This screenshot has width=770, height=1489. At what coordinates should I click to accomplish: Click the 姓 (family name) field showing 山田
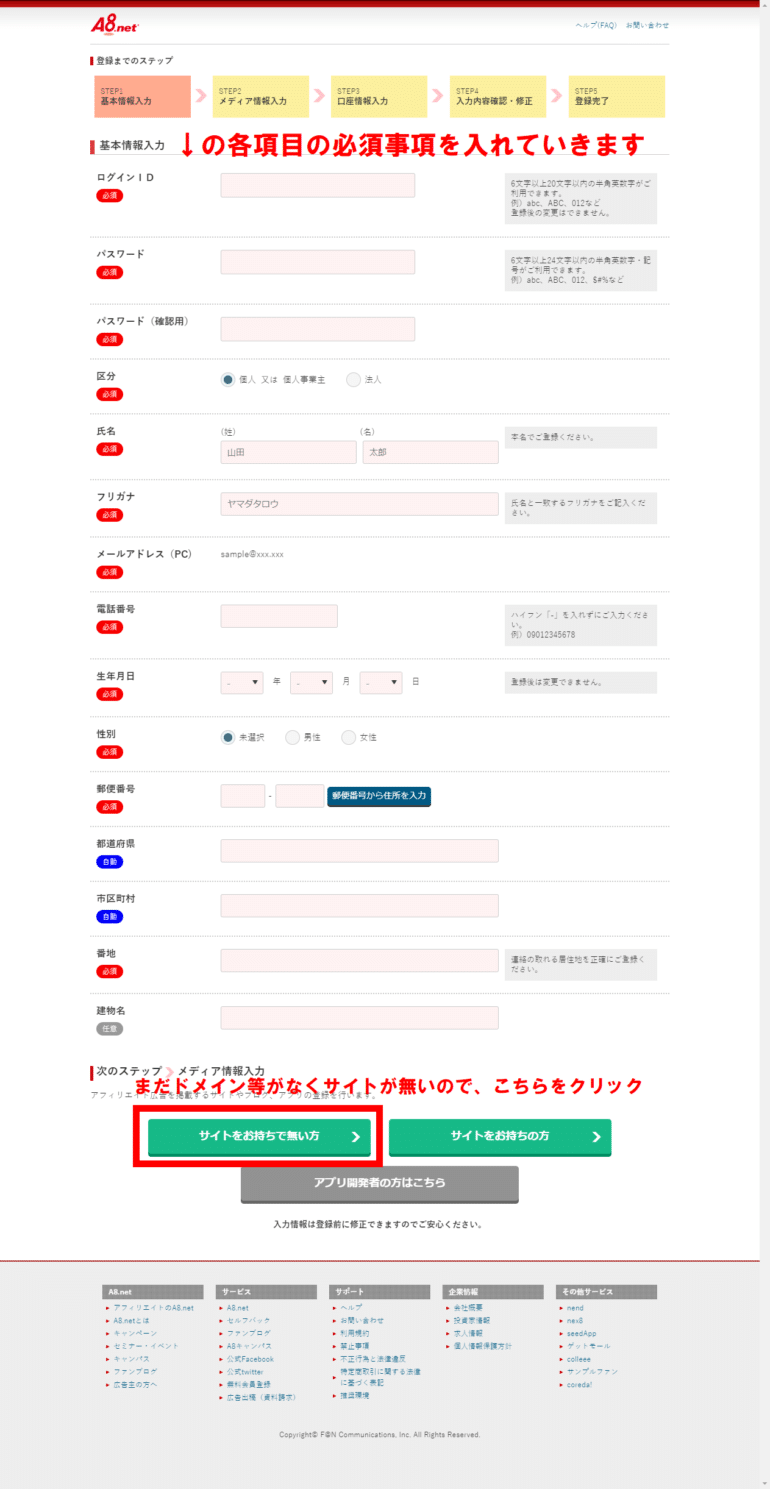(288, 452)
